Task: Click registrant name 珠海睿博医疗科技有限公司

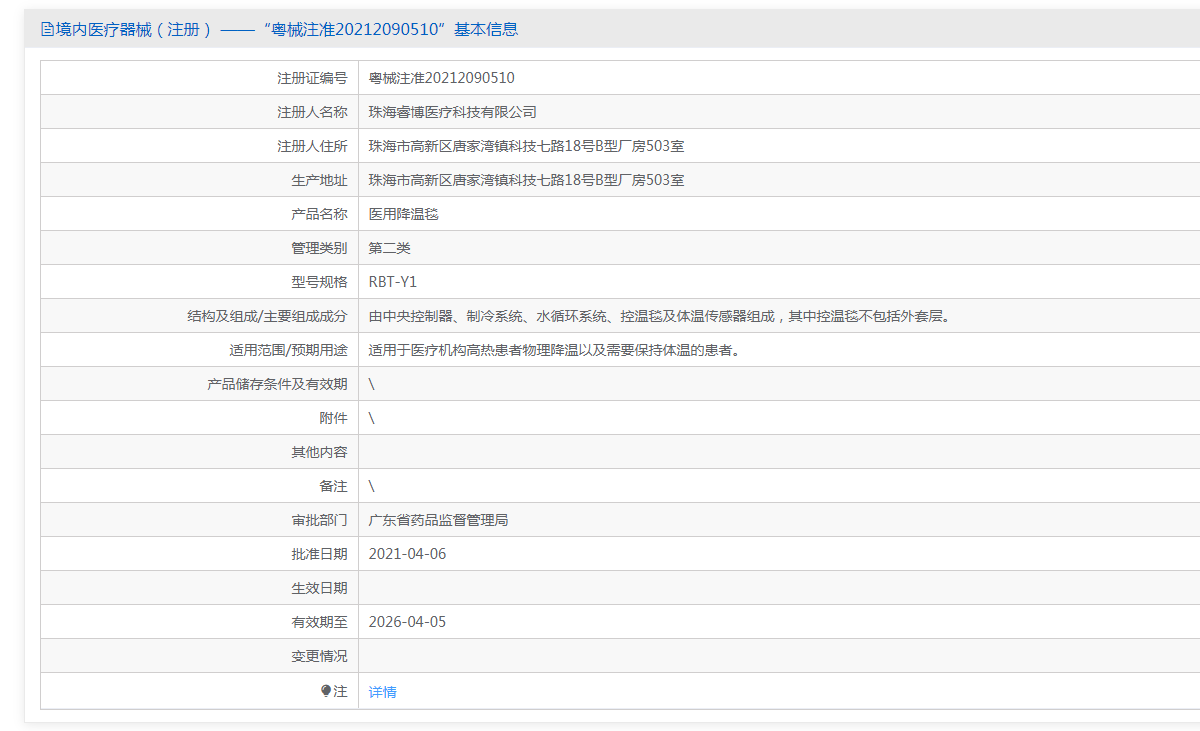Action: (x=452, y=112)
